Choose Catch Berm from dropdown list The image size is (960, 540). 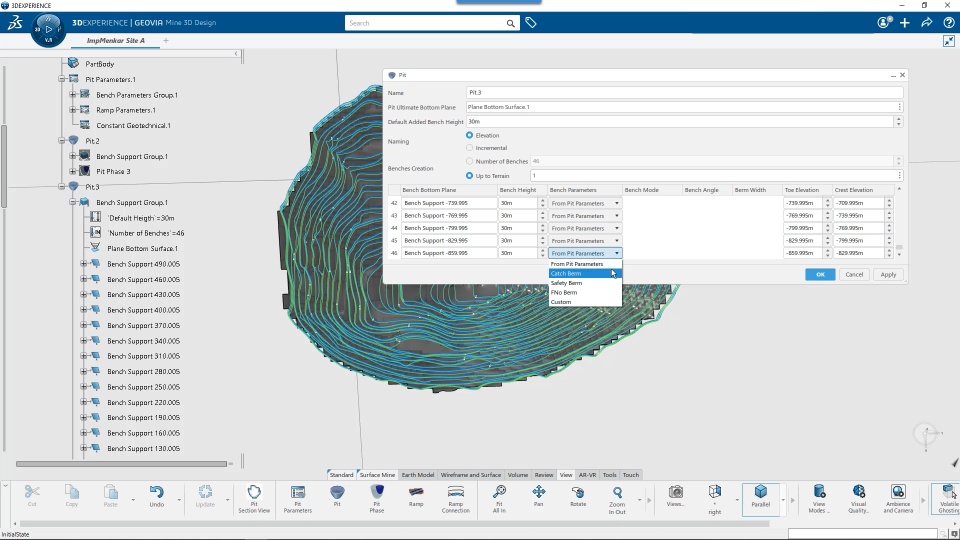point(585,274)
